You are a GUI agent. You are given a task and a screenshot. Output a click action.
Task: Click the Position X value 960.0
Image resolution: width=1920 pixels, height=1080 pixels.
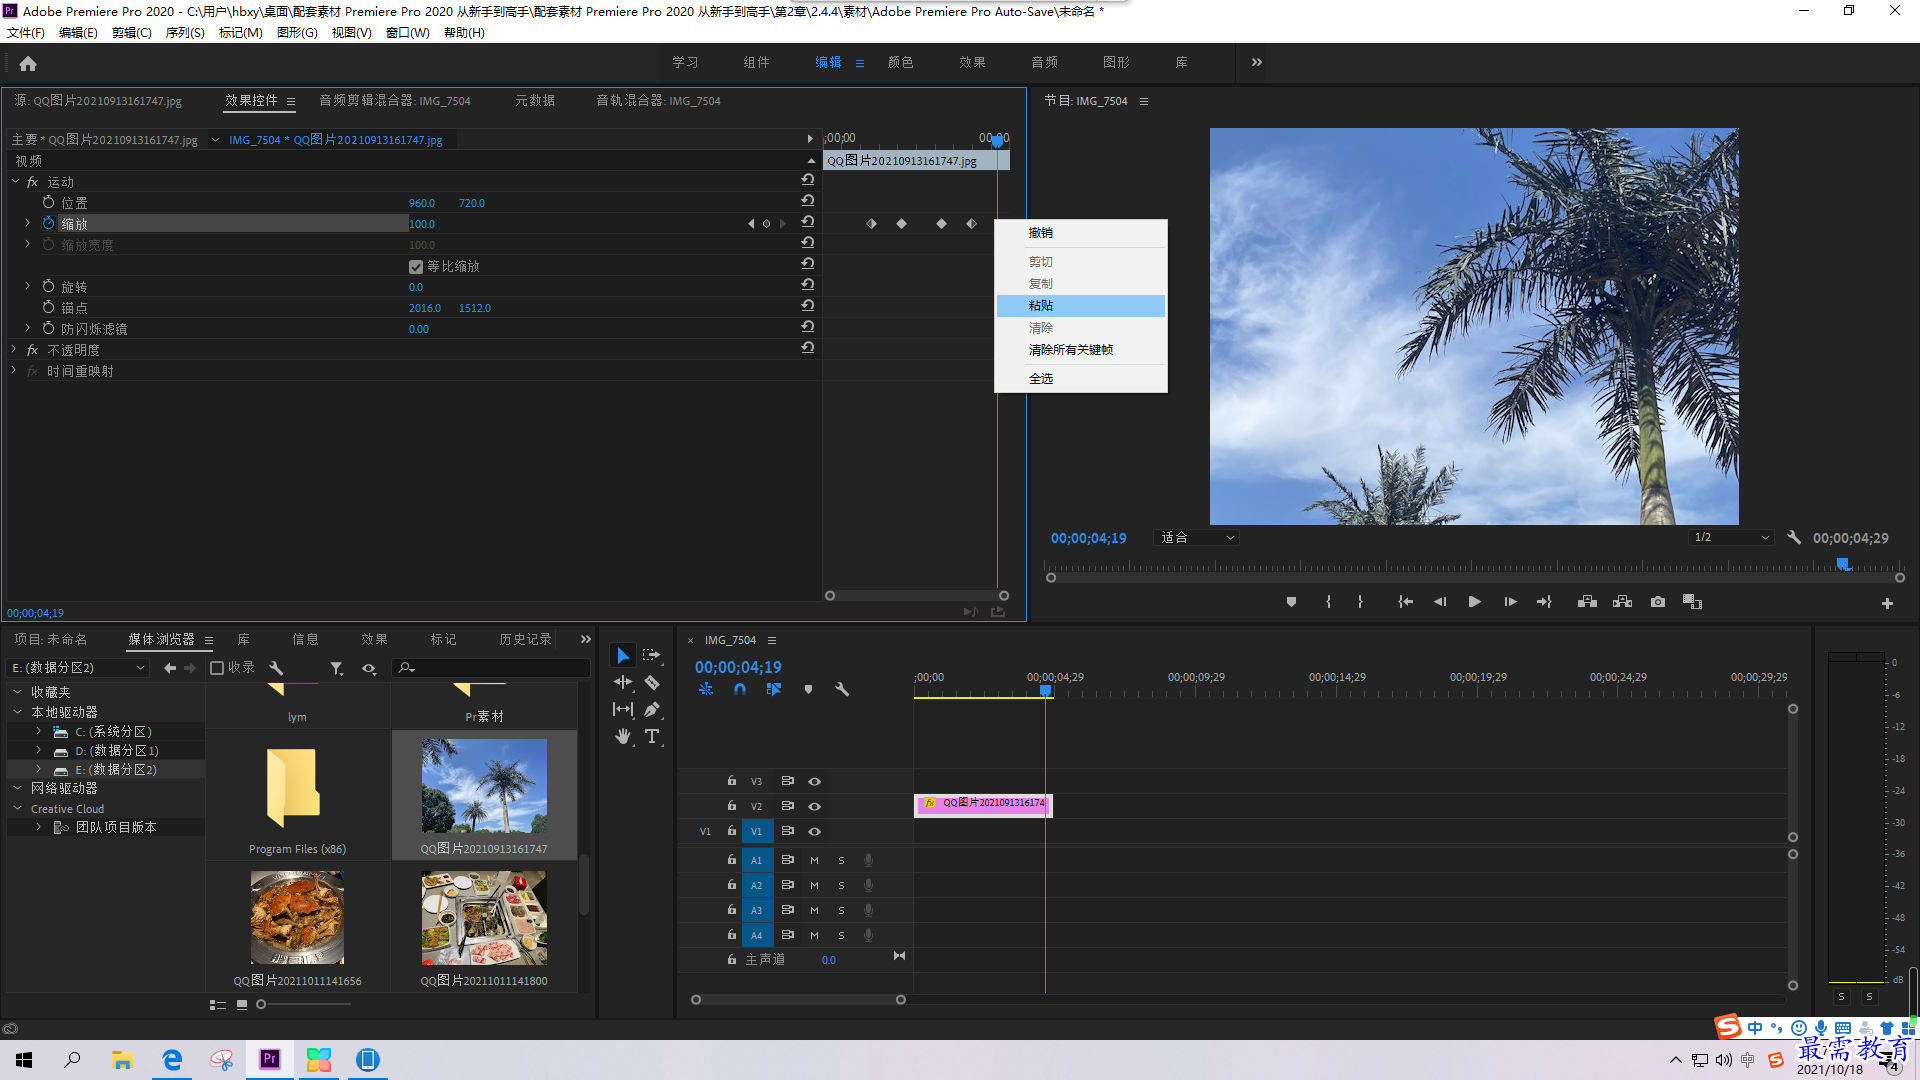(x=422, y=203)
